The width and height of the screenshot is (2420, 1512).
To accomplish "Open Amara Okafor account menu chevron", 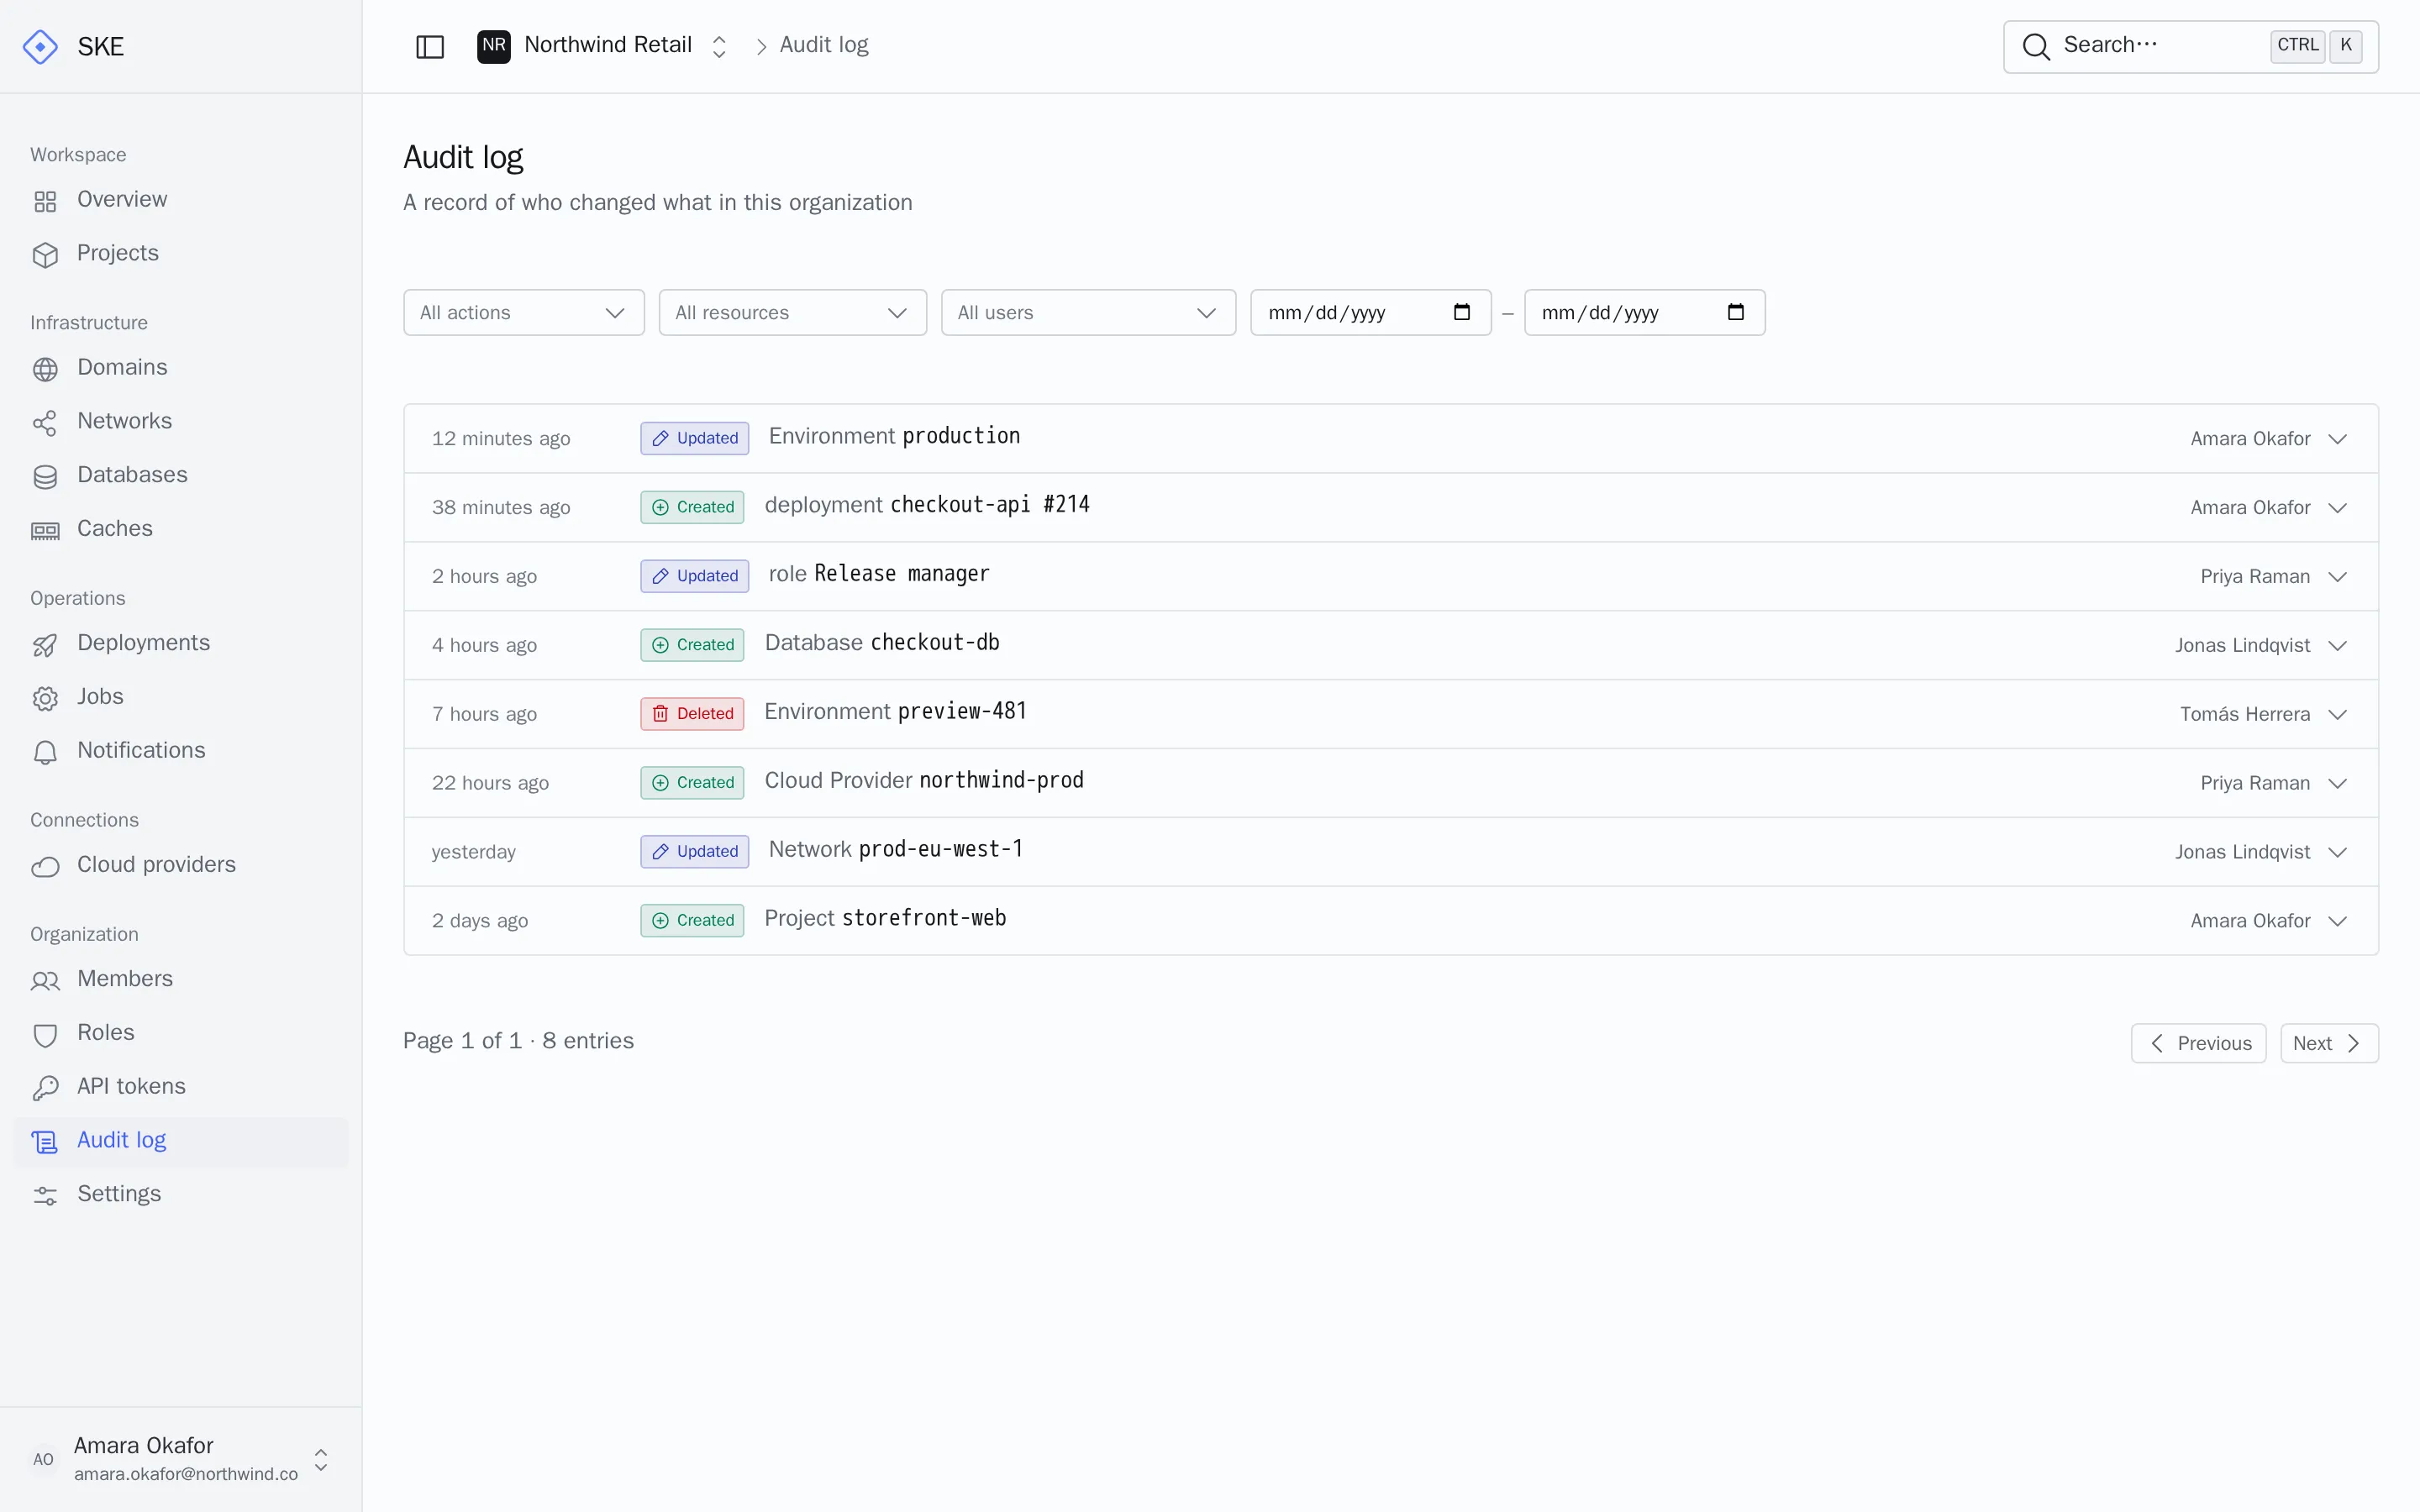I will point(321,1460).
